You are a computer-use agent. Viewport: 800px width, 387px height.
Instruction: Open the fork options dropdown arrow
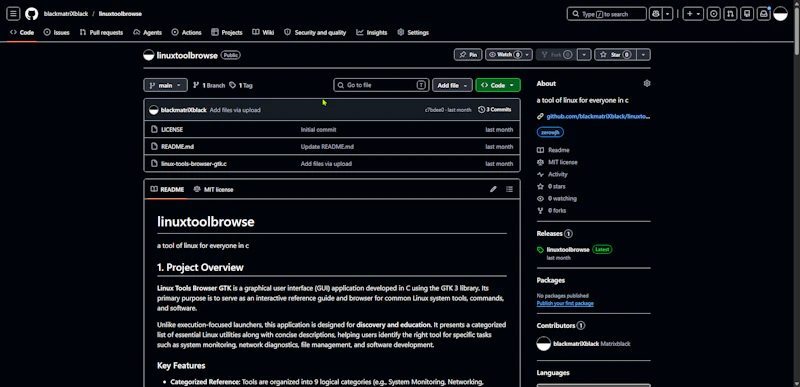pyautogui.click(x=585, y=55)
